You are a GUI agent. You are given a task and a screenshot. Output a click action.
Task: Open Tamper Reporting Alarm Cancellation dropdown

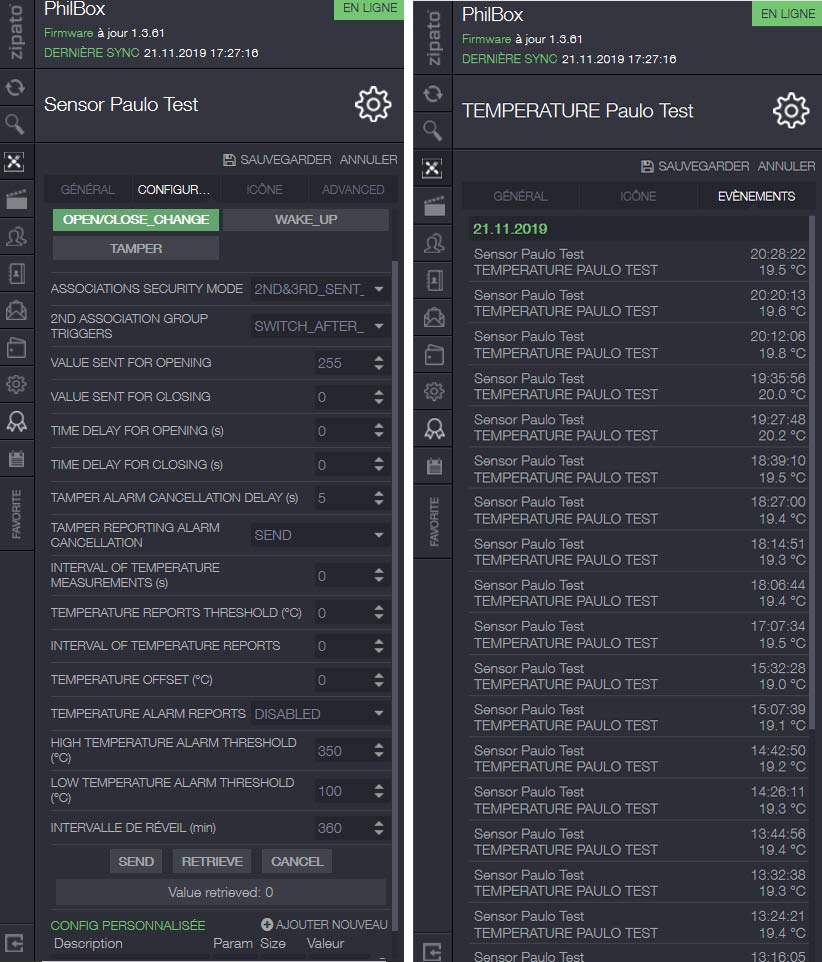[x=319, y=535]
